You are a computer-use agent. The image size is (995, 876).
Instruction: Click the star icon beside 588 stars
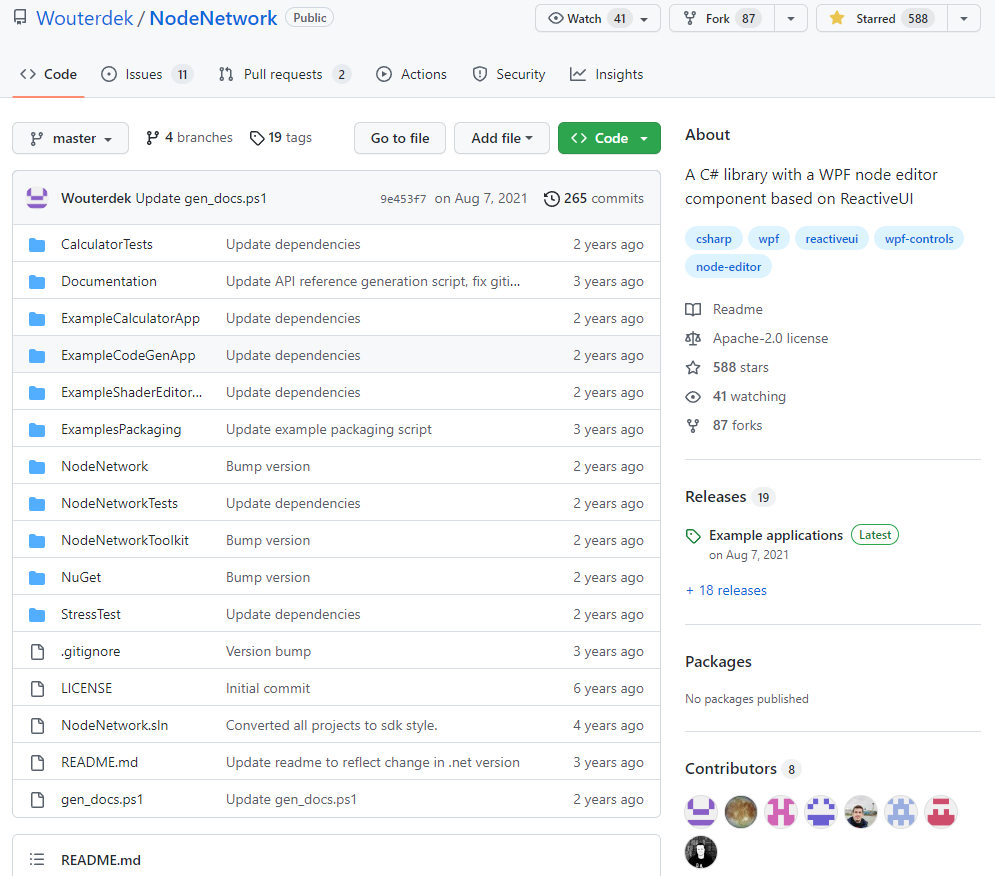coord(693,368)
